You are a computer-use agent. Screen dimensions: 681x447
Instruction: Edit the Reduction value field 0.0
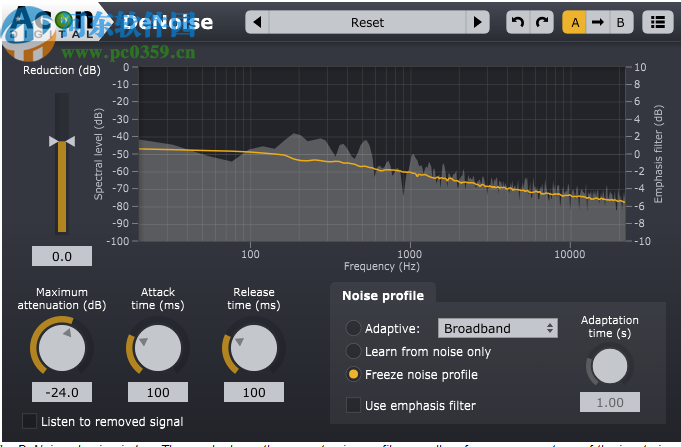coord(62,256)
